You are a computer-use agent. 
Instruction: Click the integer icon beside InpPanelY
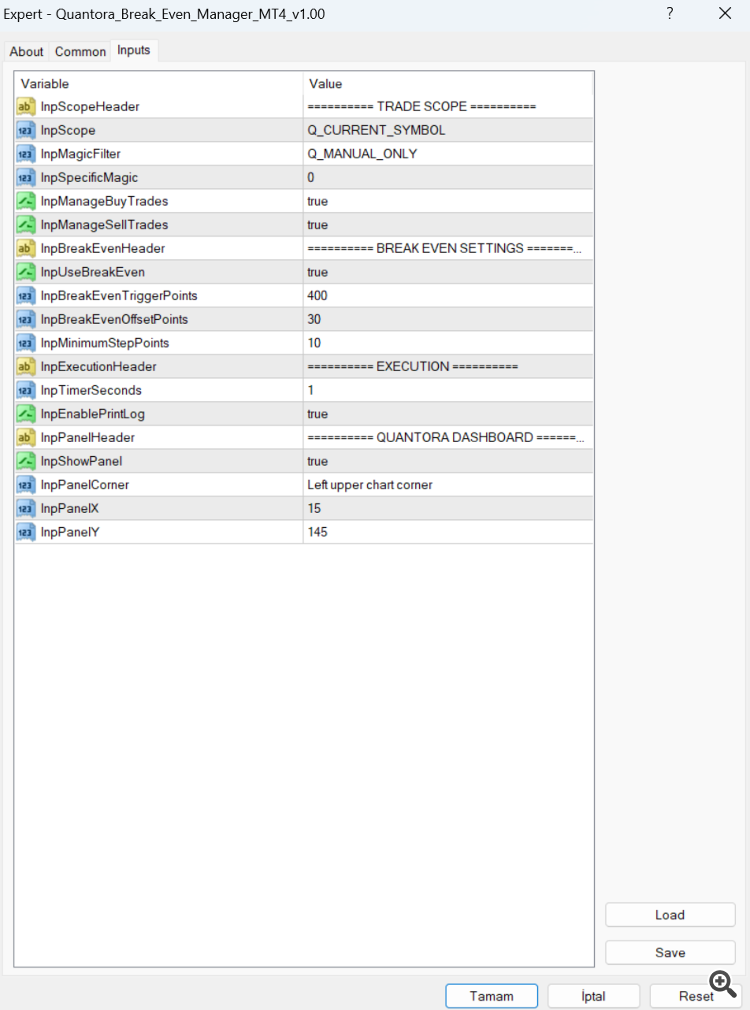coord(26,532)
